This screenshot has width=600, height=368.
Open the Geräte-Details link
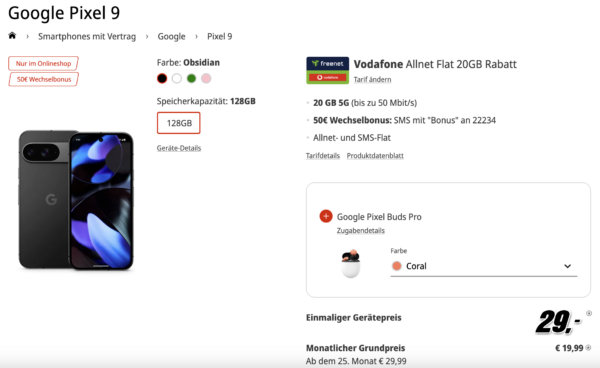179,148
